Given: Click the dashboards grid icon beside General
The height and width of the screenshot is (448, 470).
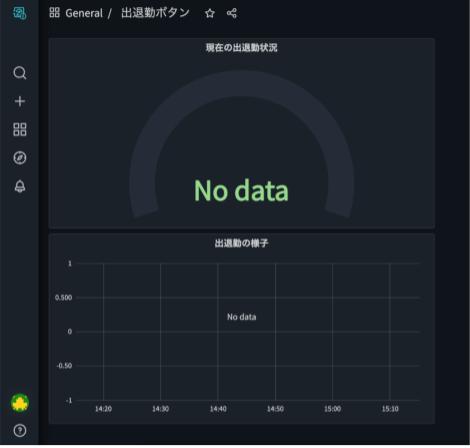Looking at the screenshot, I should pos(54,13).
